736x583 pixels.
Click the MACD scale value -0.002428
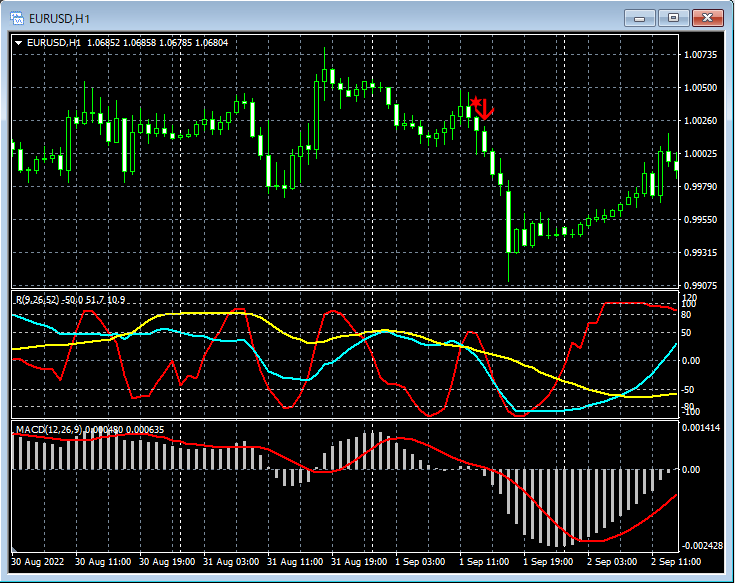[x=701, y=545]
